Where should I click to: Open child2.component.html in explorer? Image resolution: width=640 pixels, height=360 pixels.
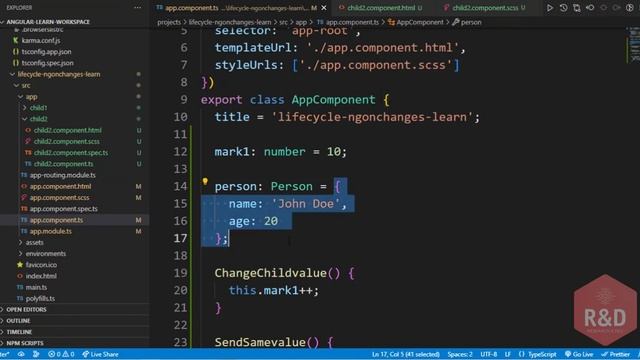pyautogui.click(x=67, y=130)
